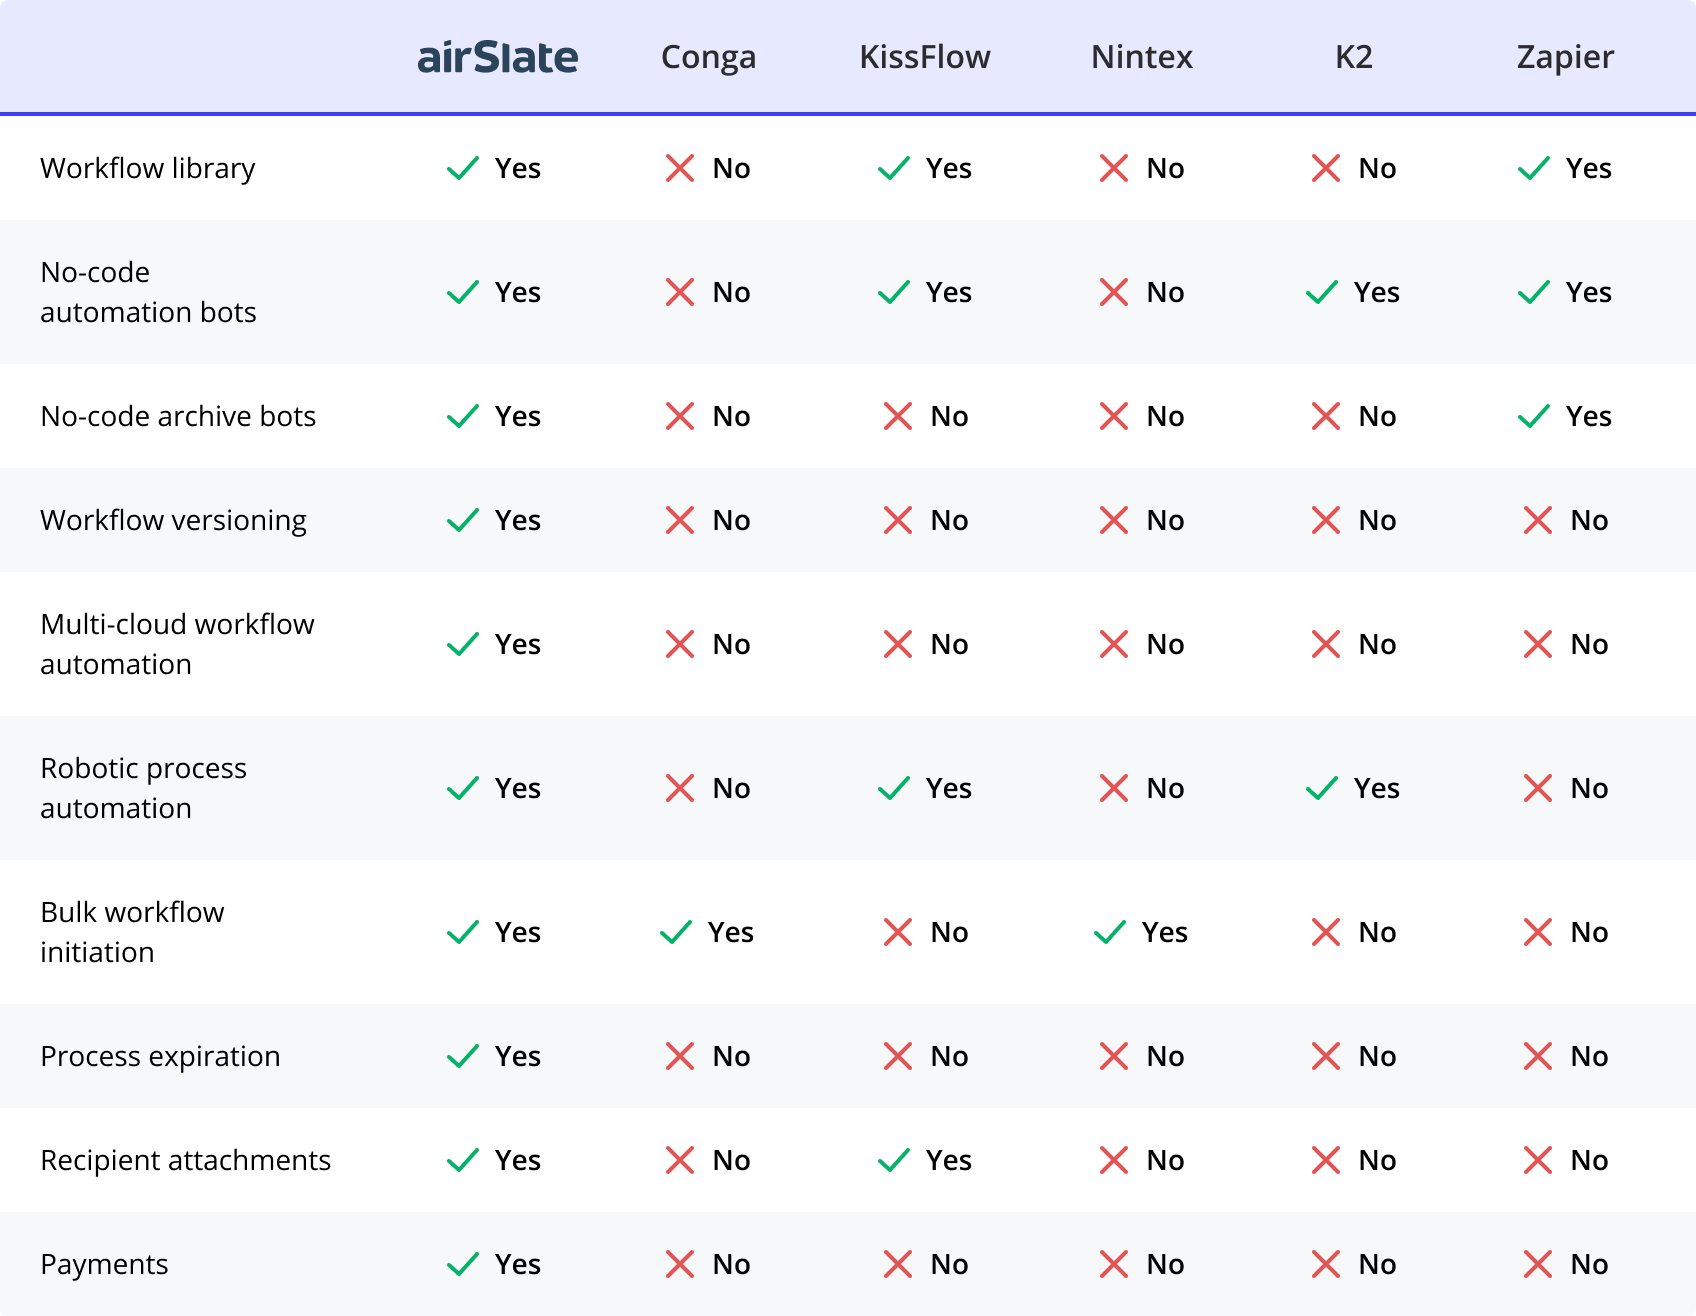Click green checkmark for Conga Bulk workflow initiation
Image resolution: width=1696 pixels, height=1316 pixels.
[676, 932]
